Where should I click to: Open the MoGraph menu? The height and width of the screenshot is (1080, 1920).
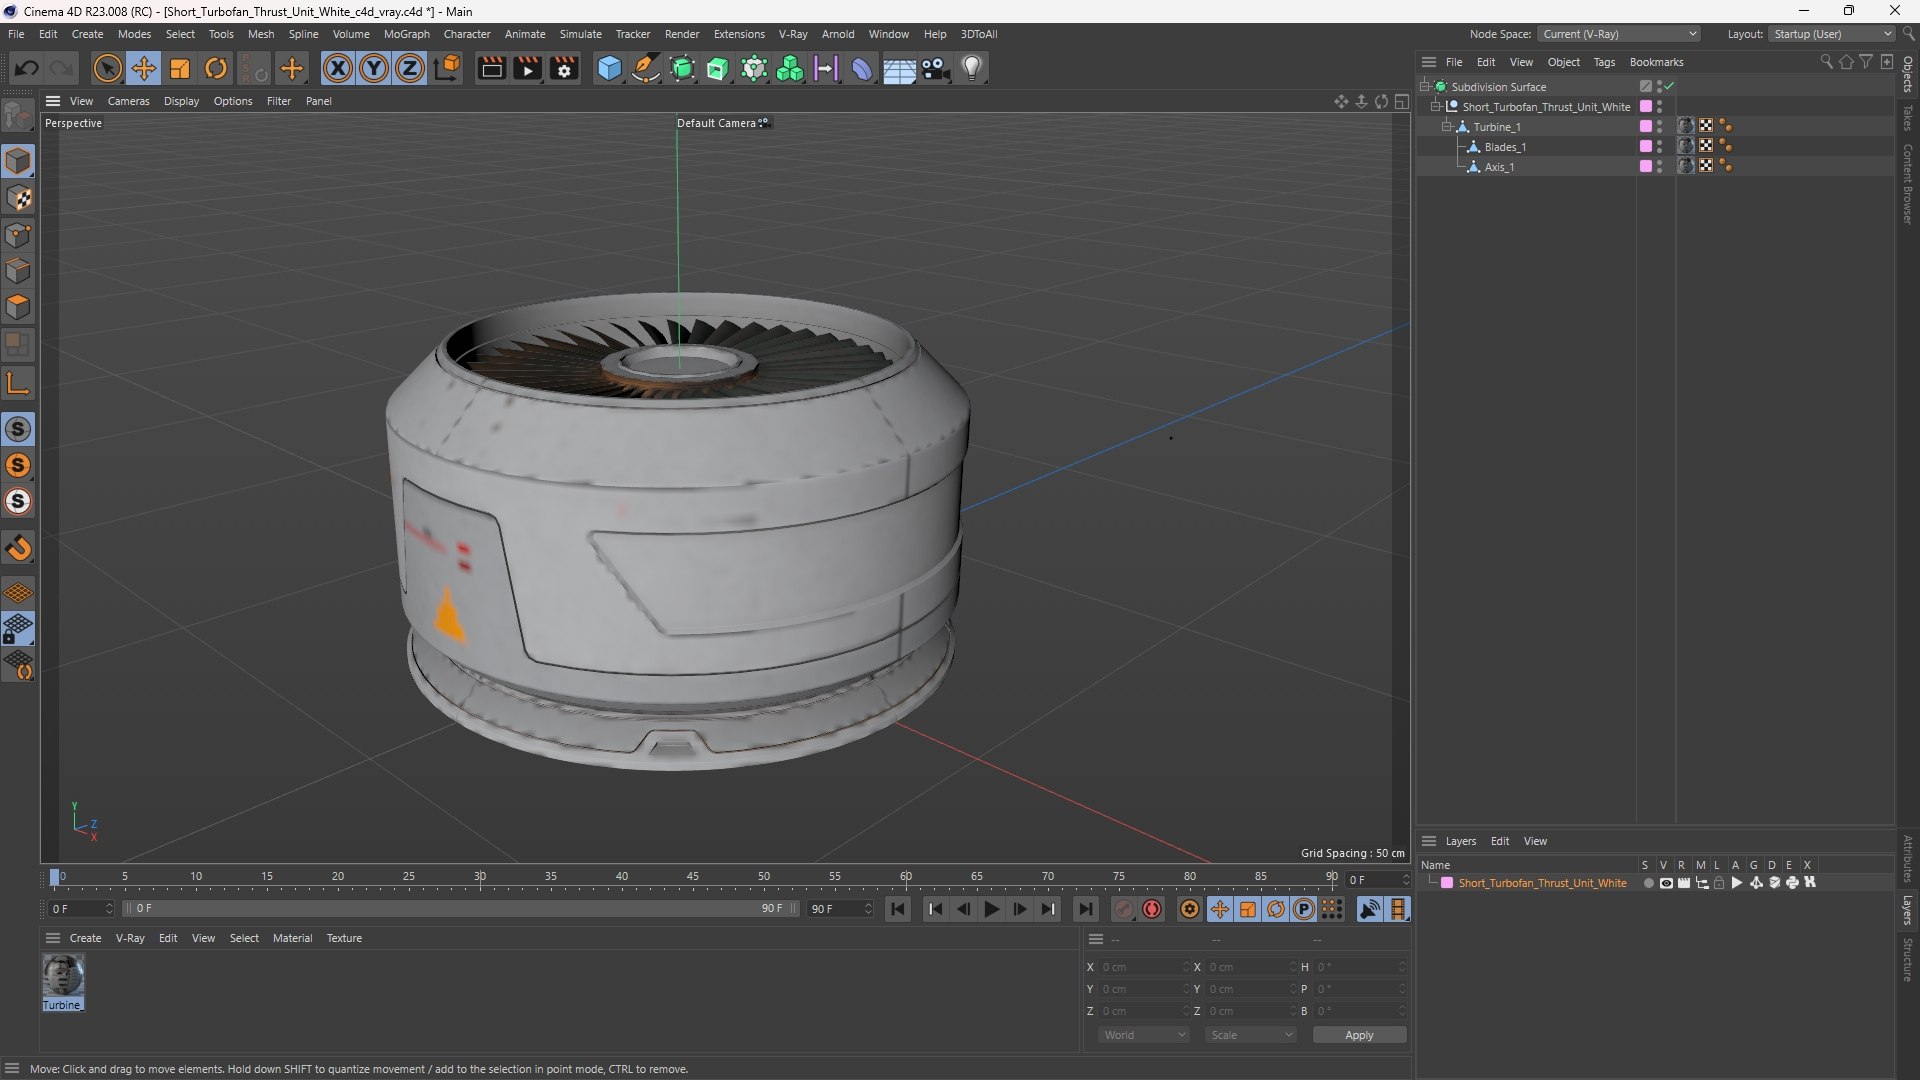pyautogui.click(x=406, y=34)
